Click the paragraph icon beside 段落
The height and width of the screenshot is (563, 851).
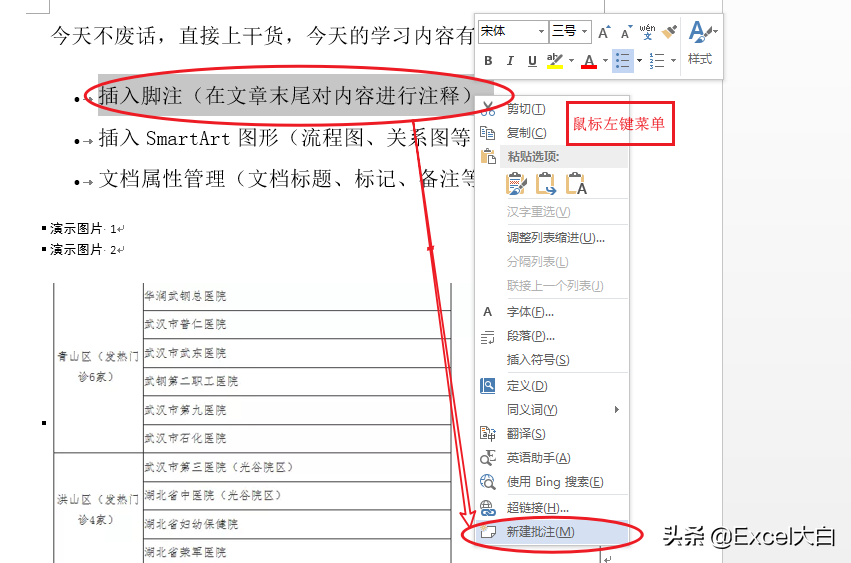click(x=487, y=337)
